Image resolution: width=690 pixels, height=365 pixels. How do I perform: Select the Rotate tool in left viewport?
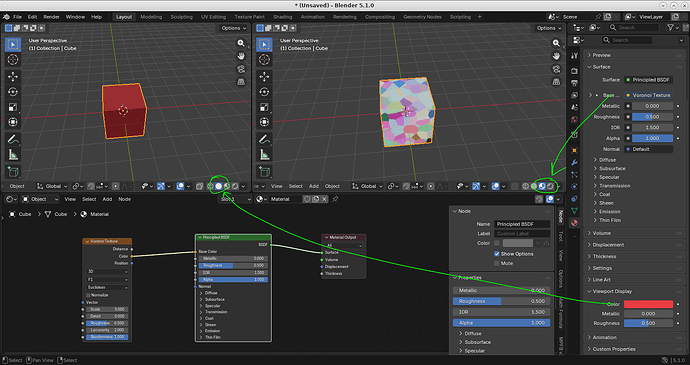click(x=13, y=92)
